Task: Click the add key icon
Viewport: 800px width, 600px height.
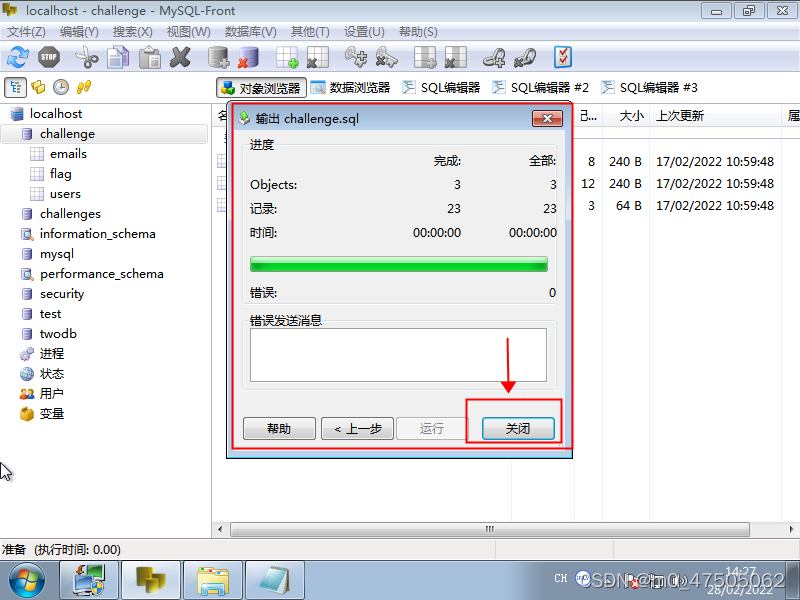Action: tap(356, 57)
